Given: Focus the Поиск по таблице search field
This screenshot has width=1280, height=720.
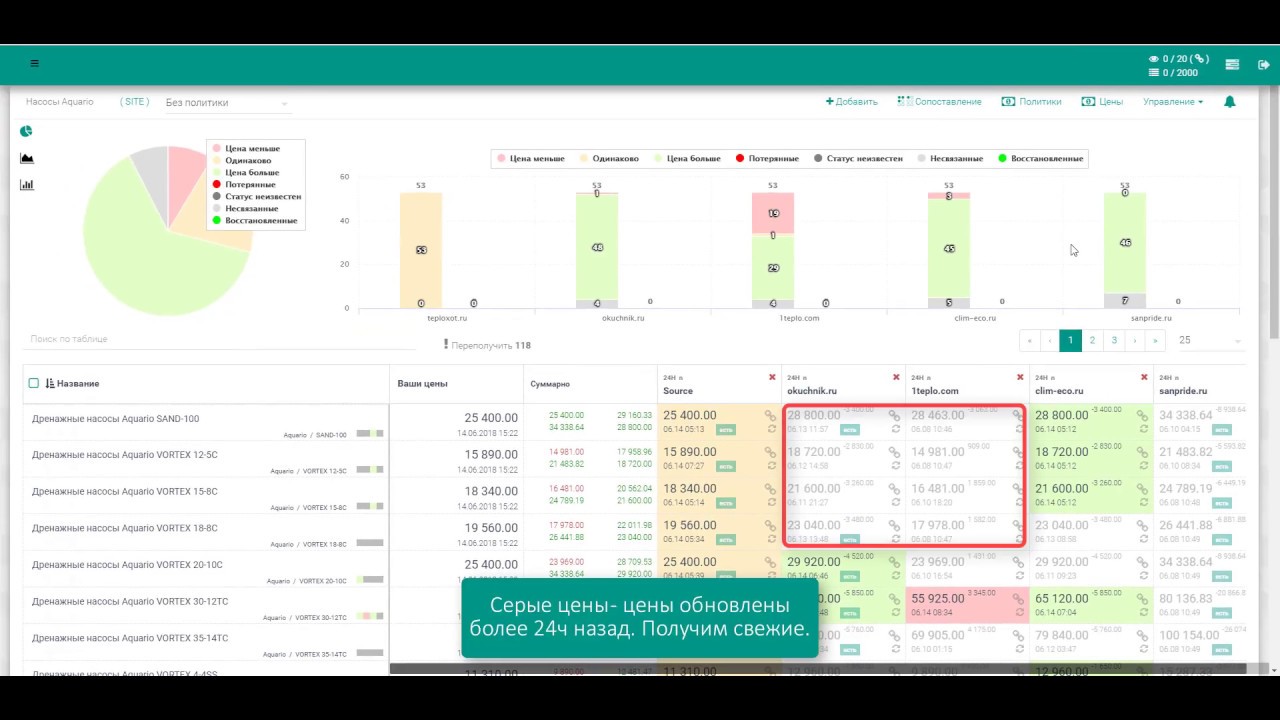Looking at the screenshot, I should [x=220, y=339].
